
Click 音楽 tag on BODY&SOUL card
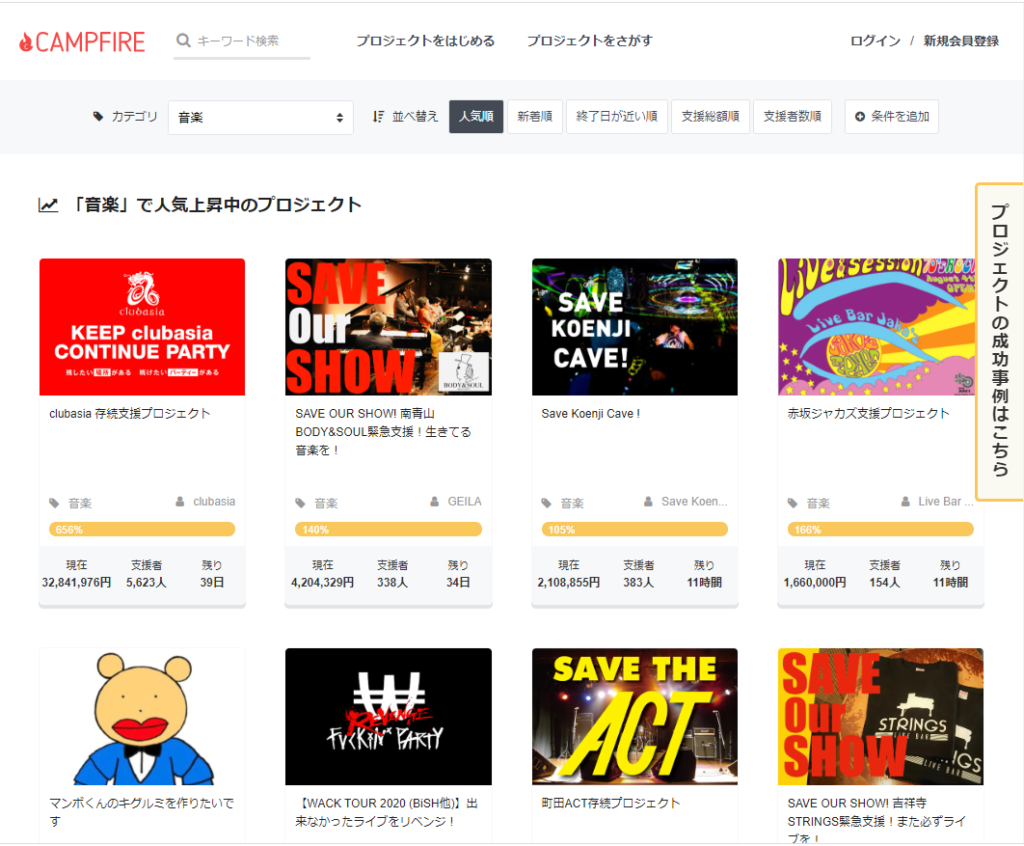pyautogui.click(x=326, y=503)
